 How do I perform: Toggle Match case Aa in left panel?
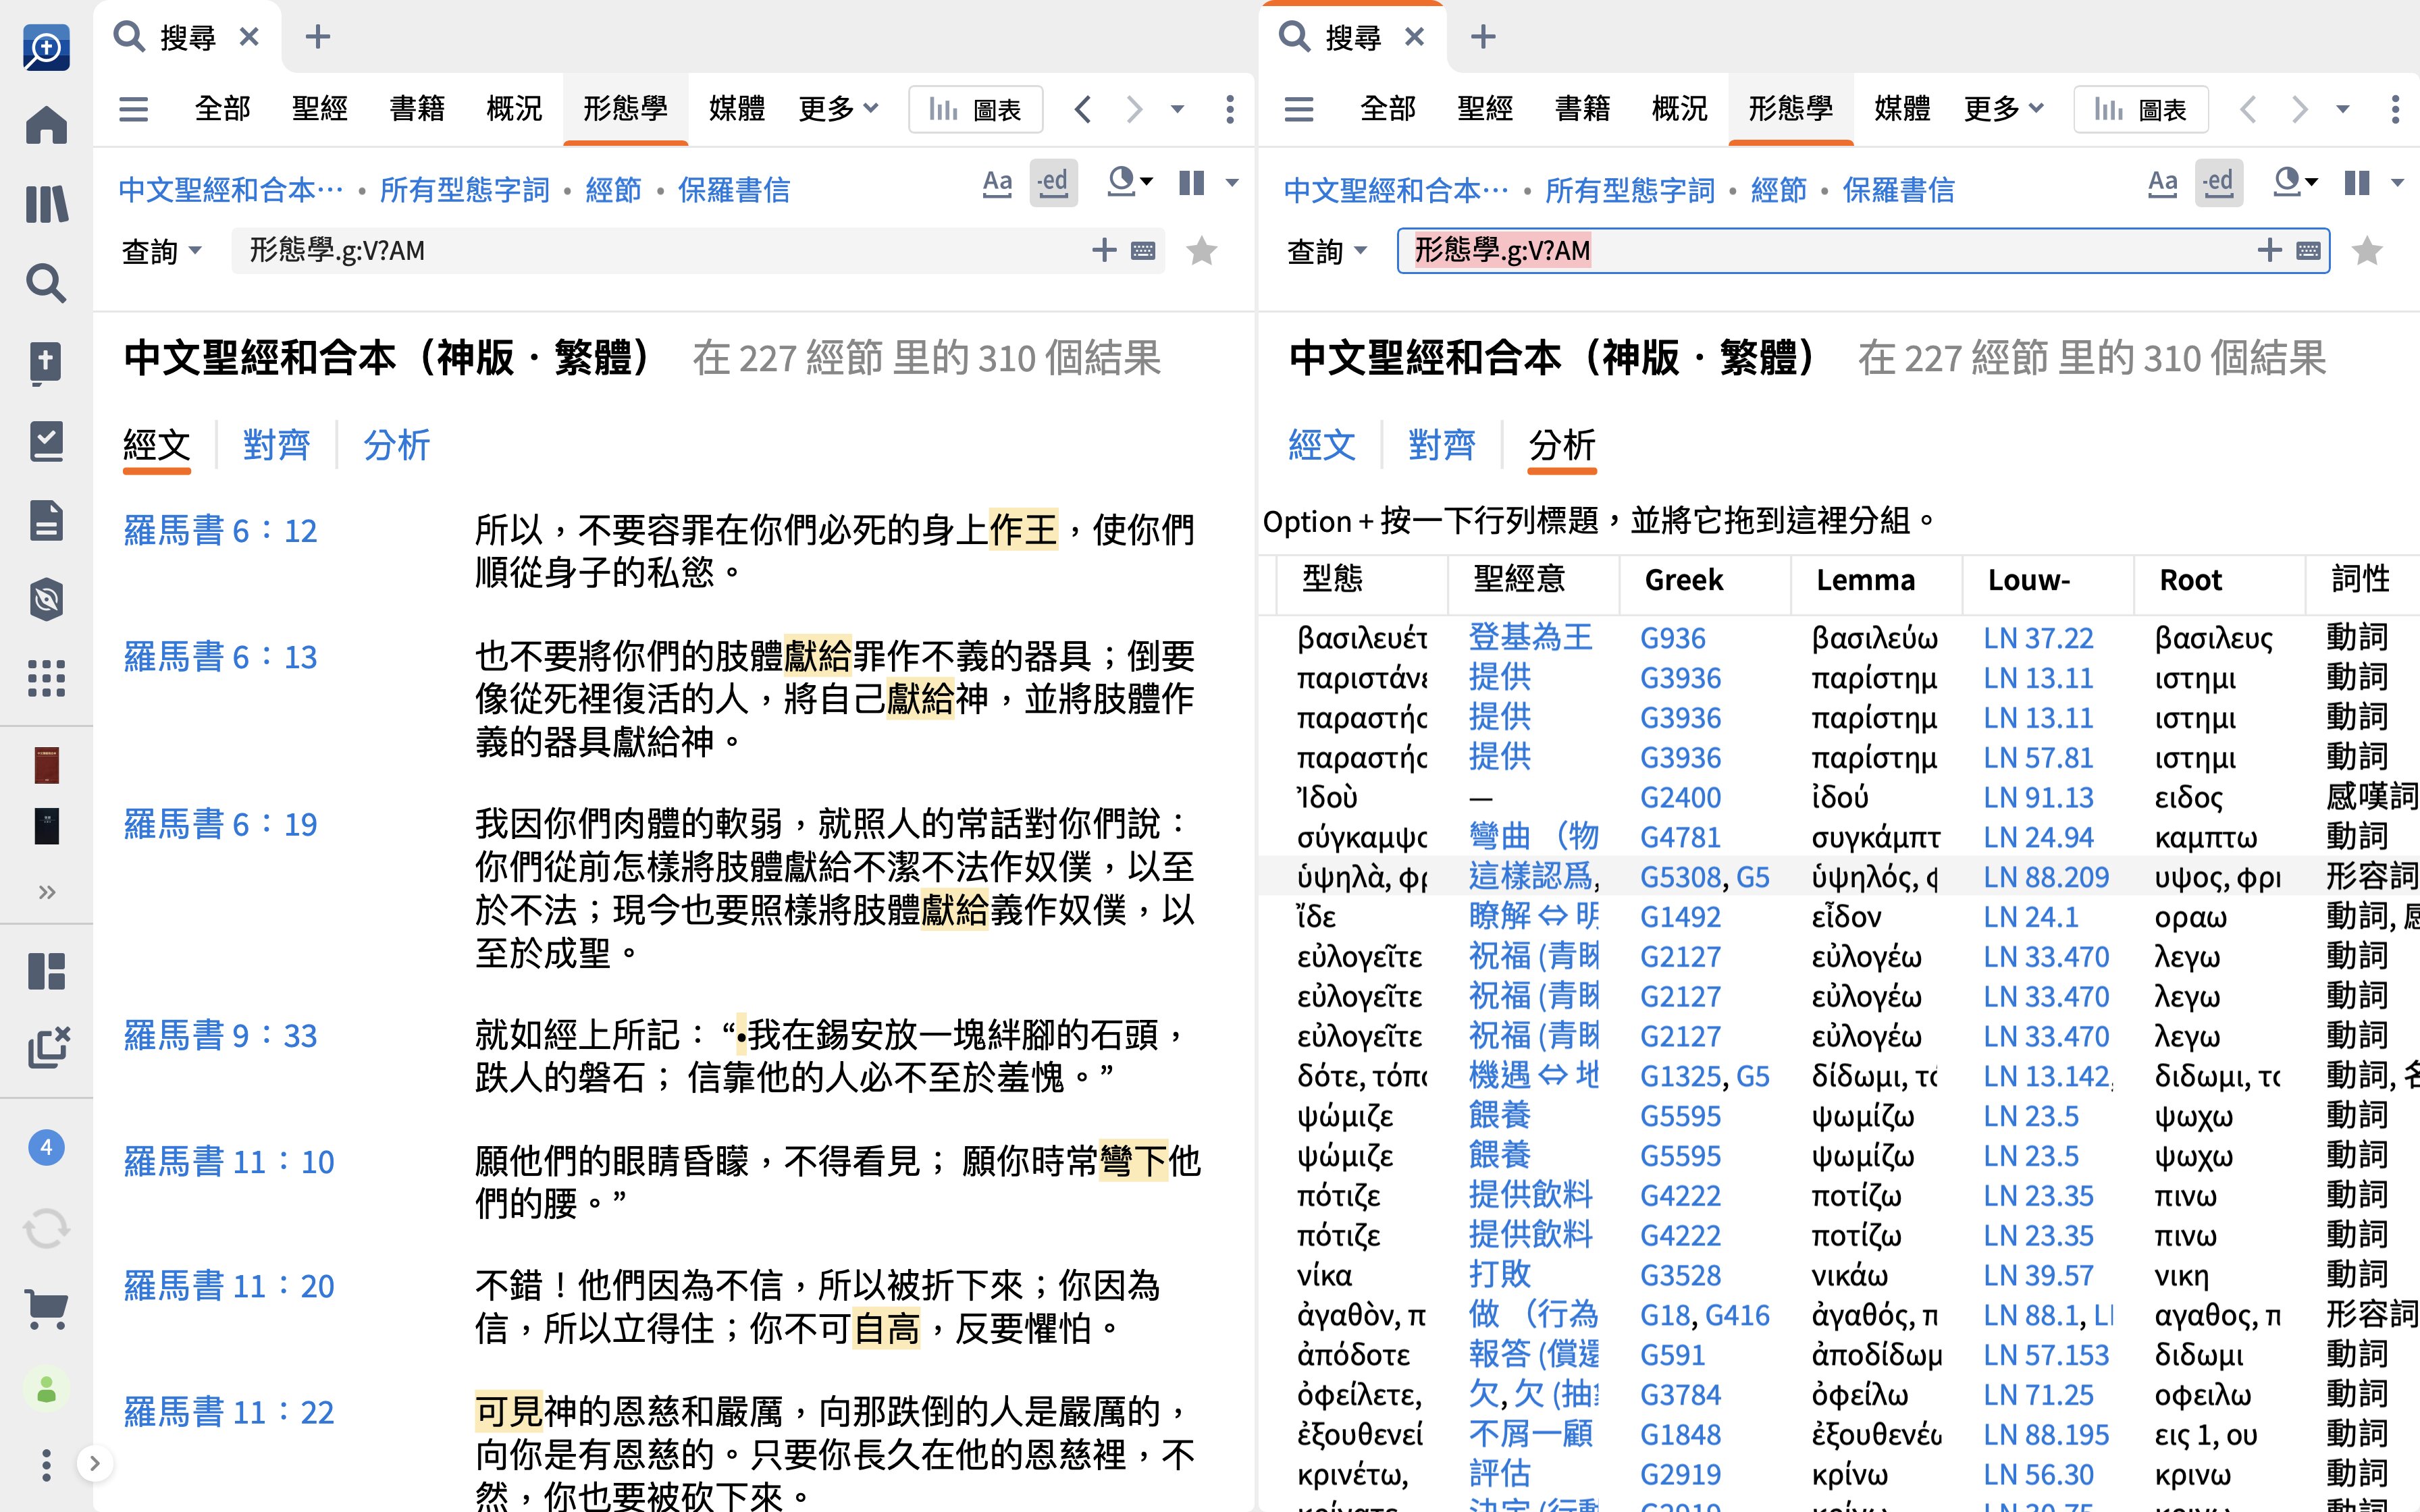[997, 183]
